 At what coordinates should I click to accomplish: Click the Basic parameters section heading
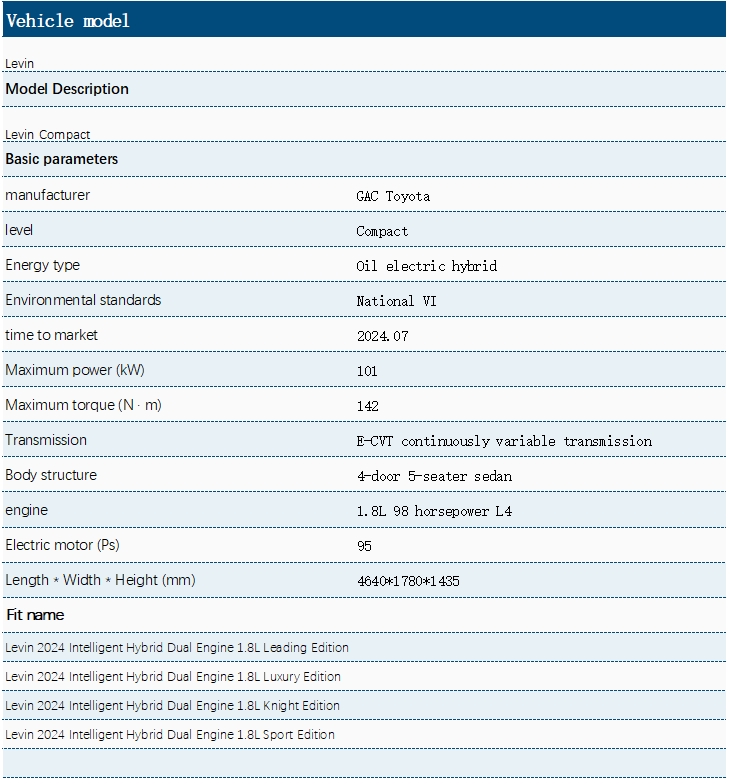[62, 159]
